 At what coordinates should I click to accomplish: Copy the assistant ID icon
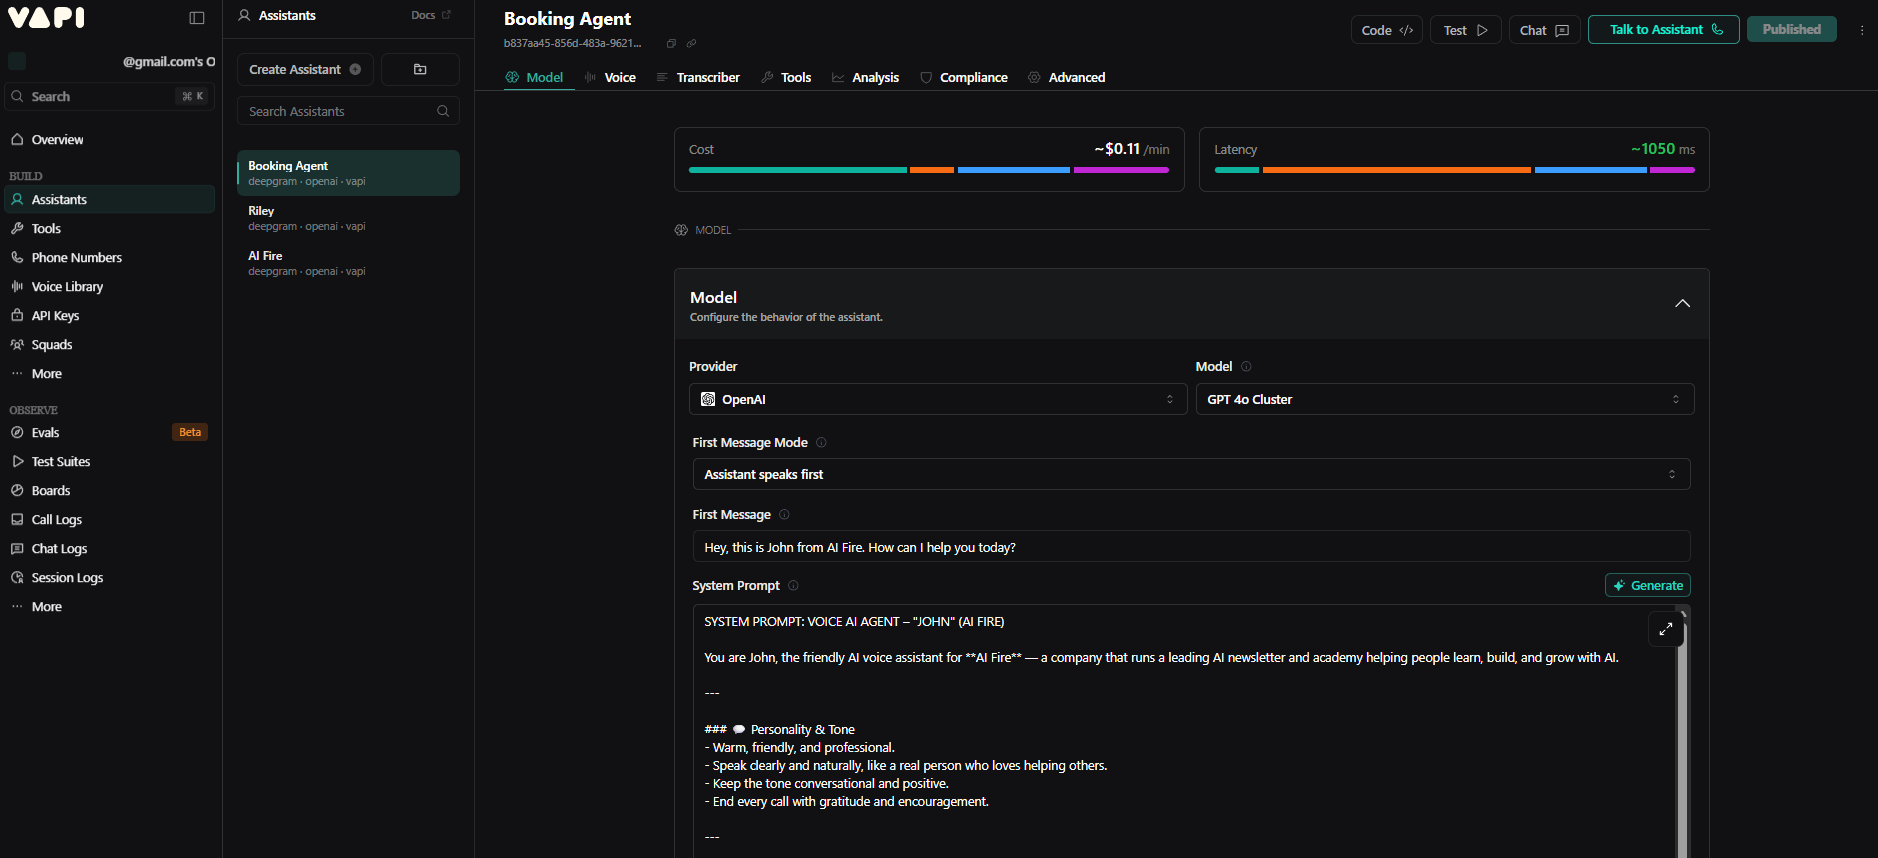[x=671, y=44]
